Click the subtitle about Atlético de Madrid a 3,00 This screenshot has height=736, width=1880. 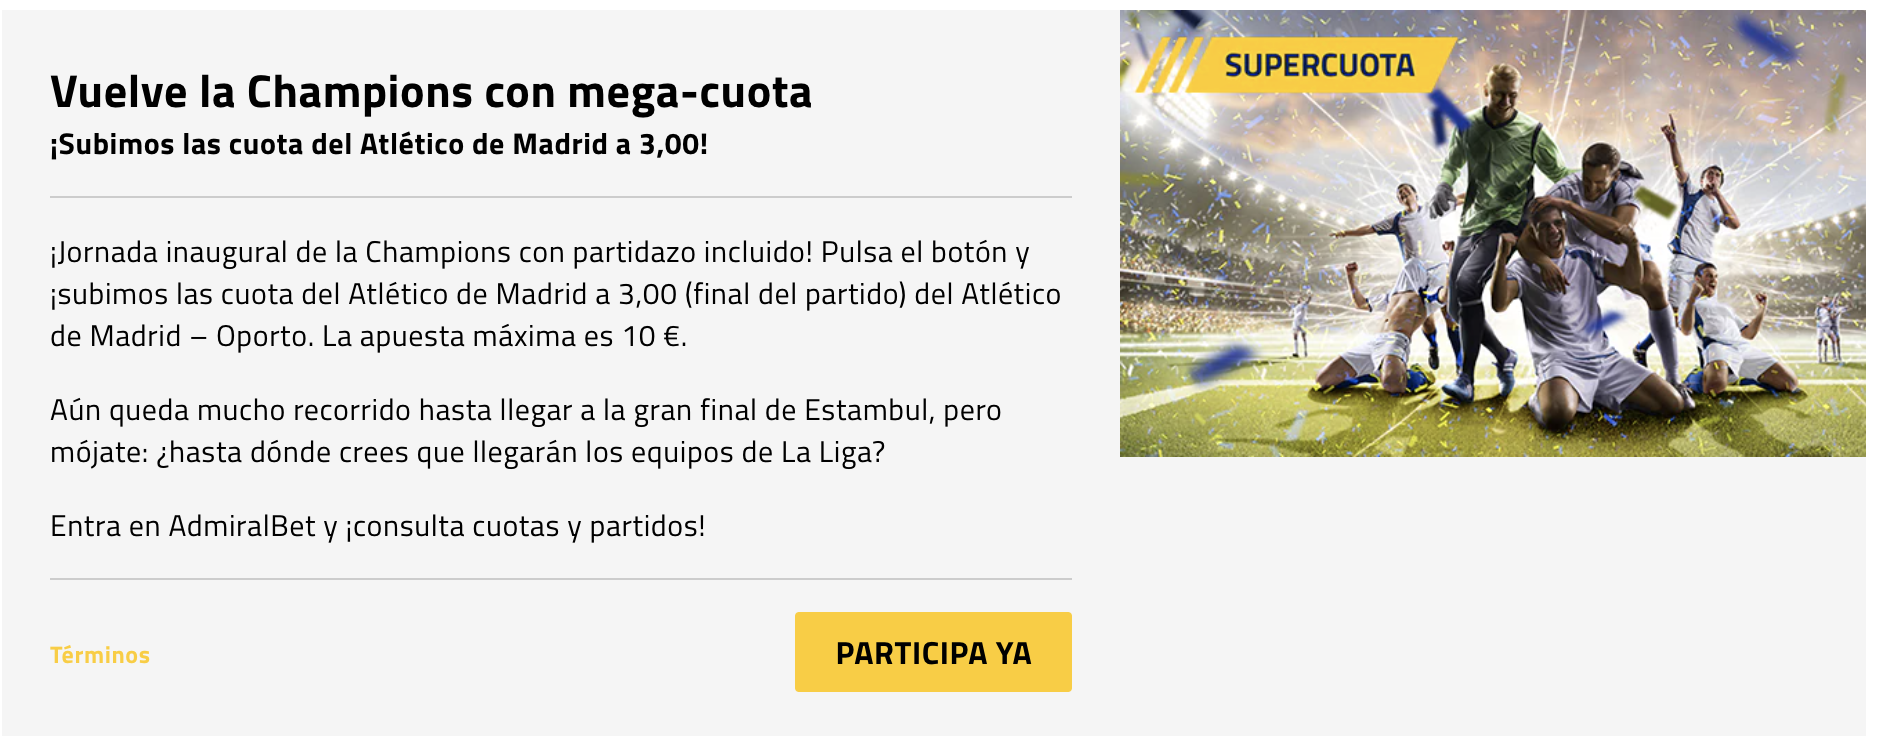tap(379, 145)
